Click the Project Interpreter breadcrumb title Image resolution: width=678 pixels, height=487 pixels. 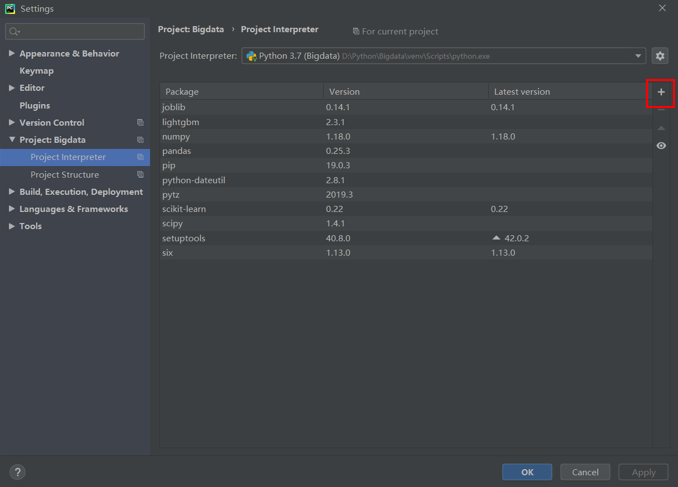tap(279, 29)
